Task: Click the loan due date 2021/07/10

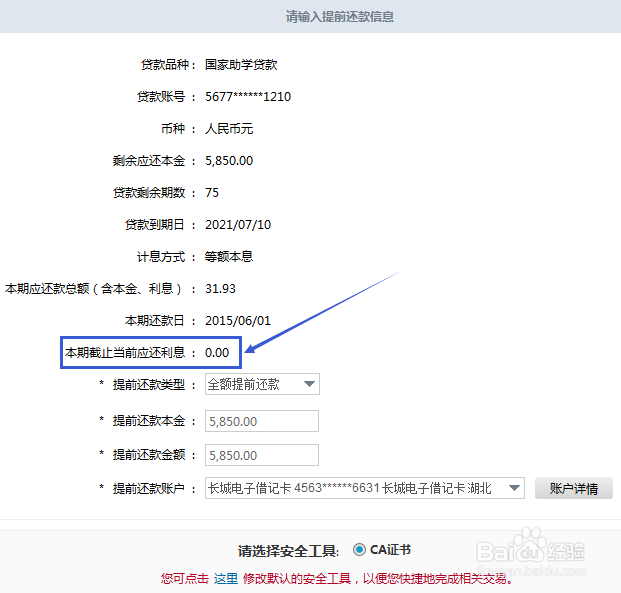Action: (238, 225)
